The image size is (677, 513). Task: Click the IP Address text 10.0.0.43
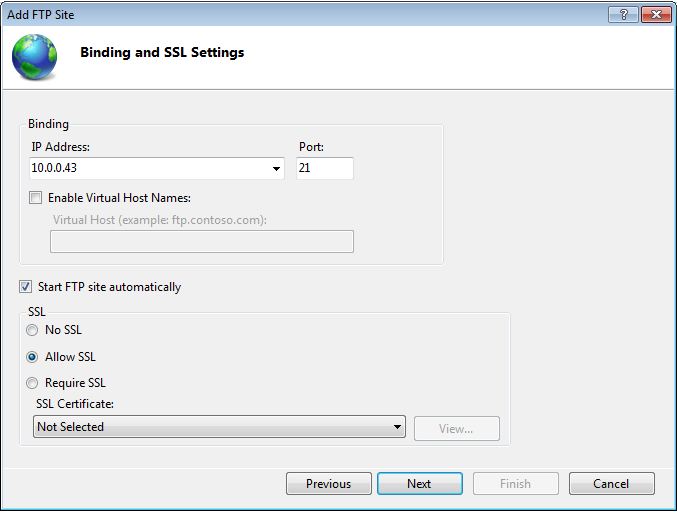click(x=54, y=168)
